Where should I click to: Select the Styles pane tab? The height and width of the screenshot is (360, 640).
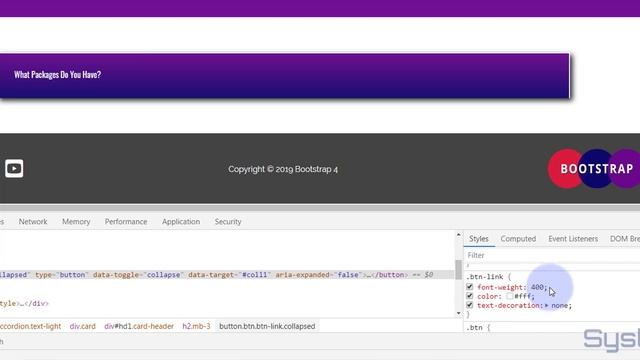pyautogui.click(x=479, y=239)
